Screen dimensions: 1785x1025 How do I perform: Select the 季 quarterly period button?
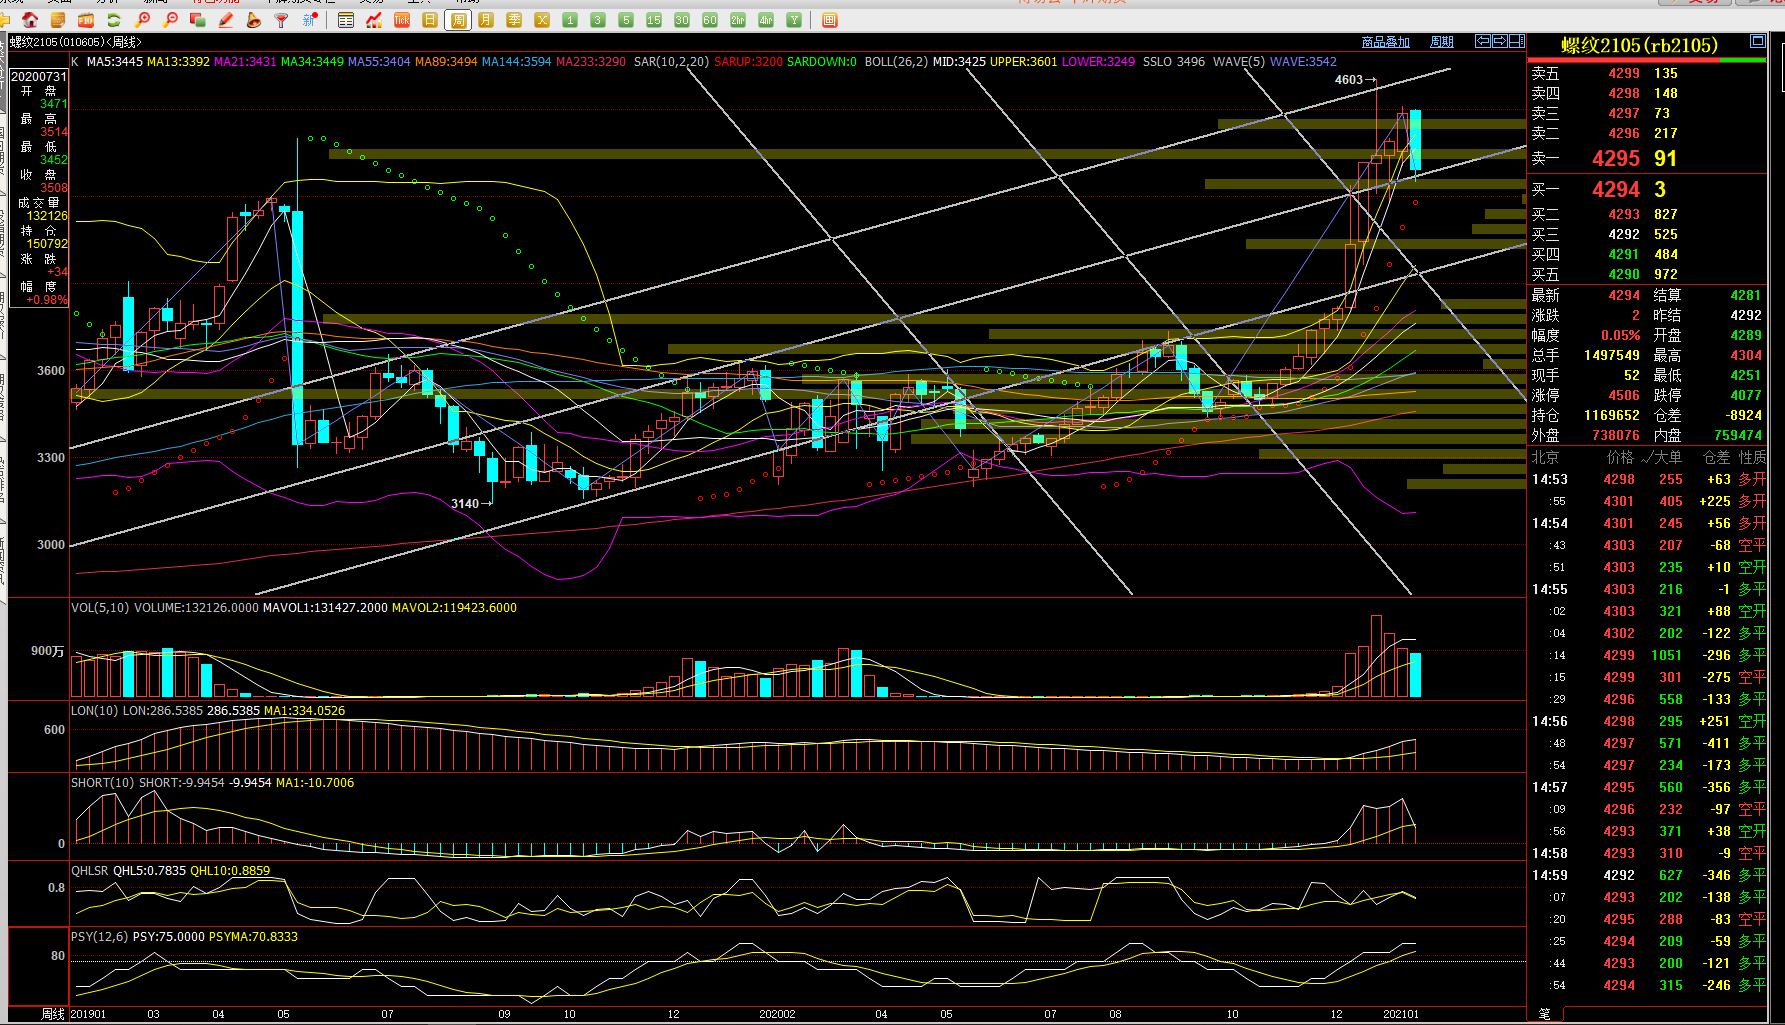(514, 20)
